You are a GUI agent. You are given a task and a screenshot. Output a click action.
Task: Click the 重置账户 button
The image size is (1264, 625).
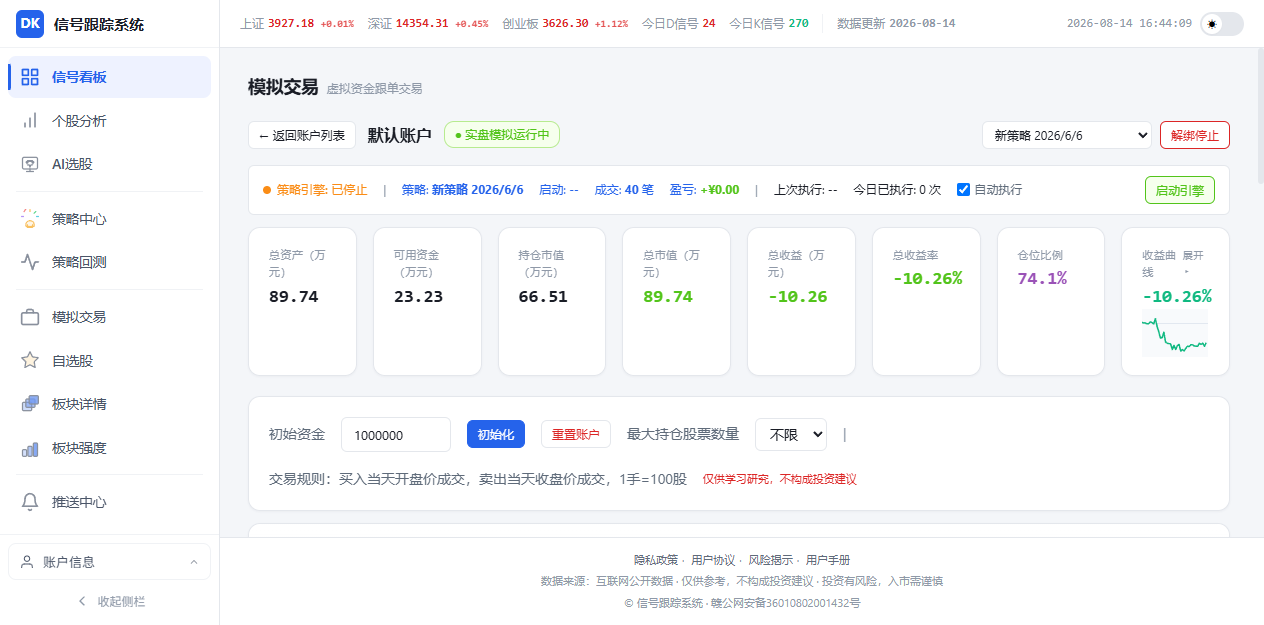576,434
